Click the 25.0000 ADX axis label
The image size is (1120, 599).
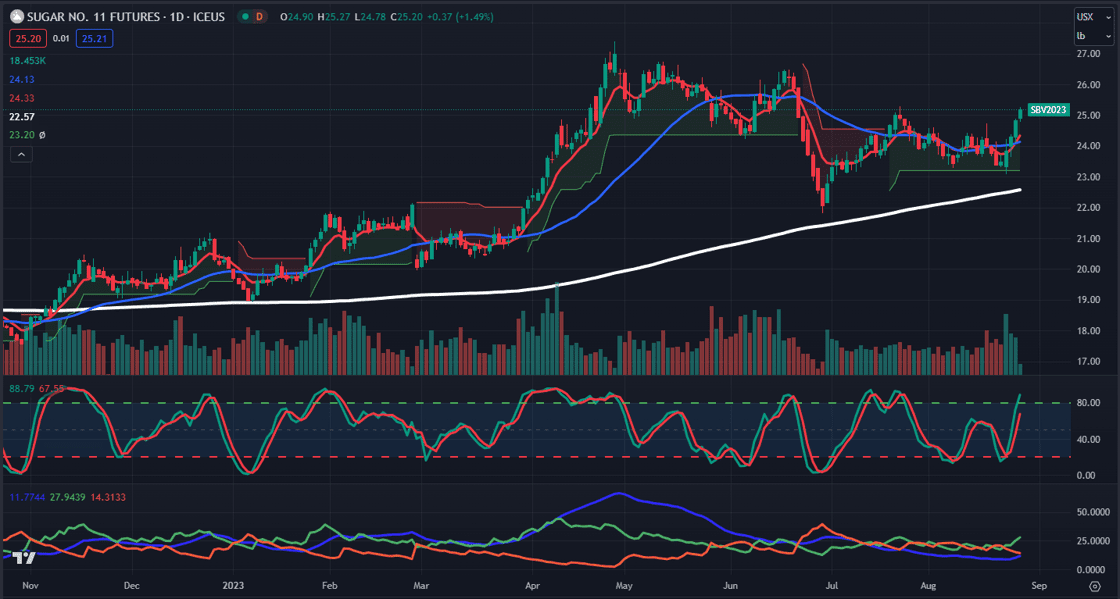click(x=1093, y=540)
